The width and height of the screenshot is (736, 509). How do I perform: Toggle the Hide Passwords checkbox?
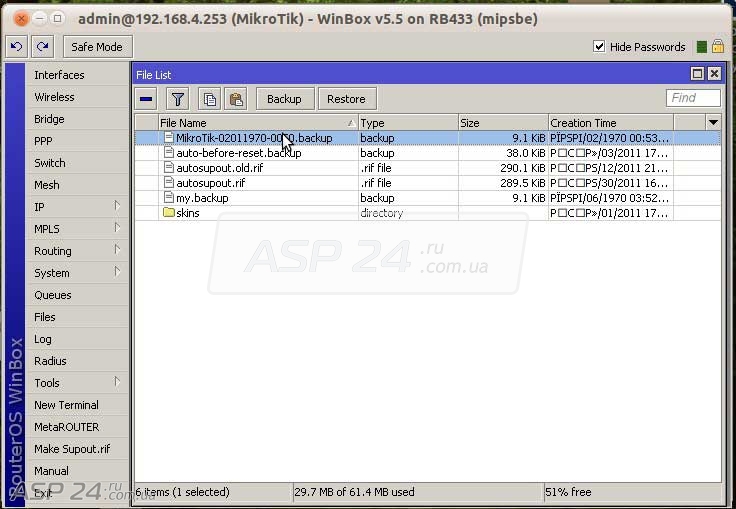(599, 46)
